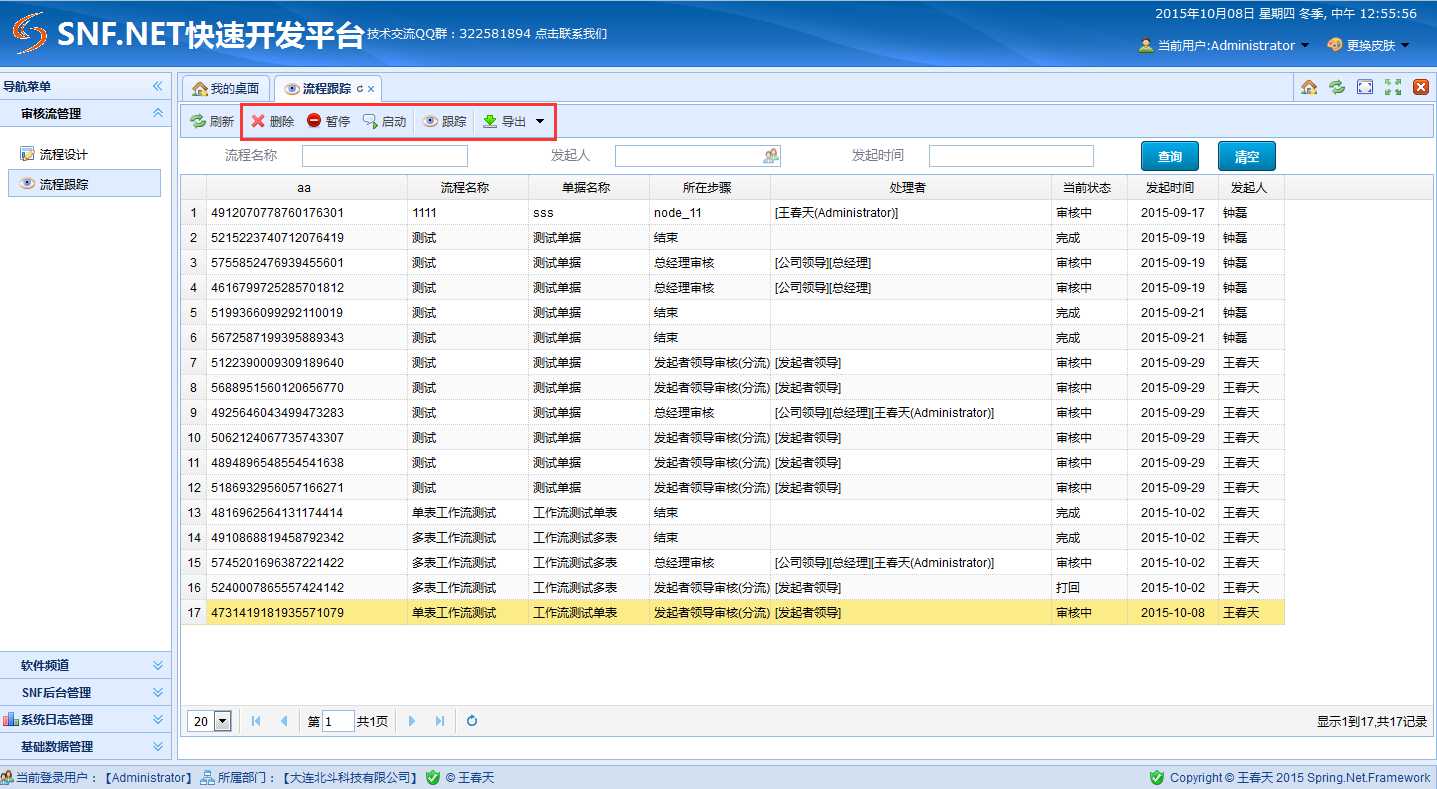Click the 启动 start toolbar button
Image resolution: width=1437 pixels, height=789 pixels.
click(x=384, y=122)
